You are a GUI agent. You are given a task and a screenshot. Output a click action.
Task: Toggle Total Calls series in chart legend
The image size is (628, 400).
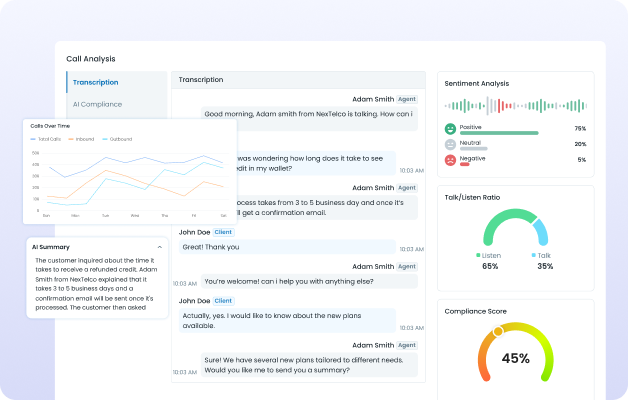[46, 139]
